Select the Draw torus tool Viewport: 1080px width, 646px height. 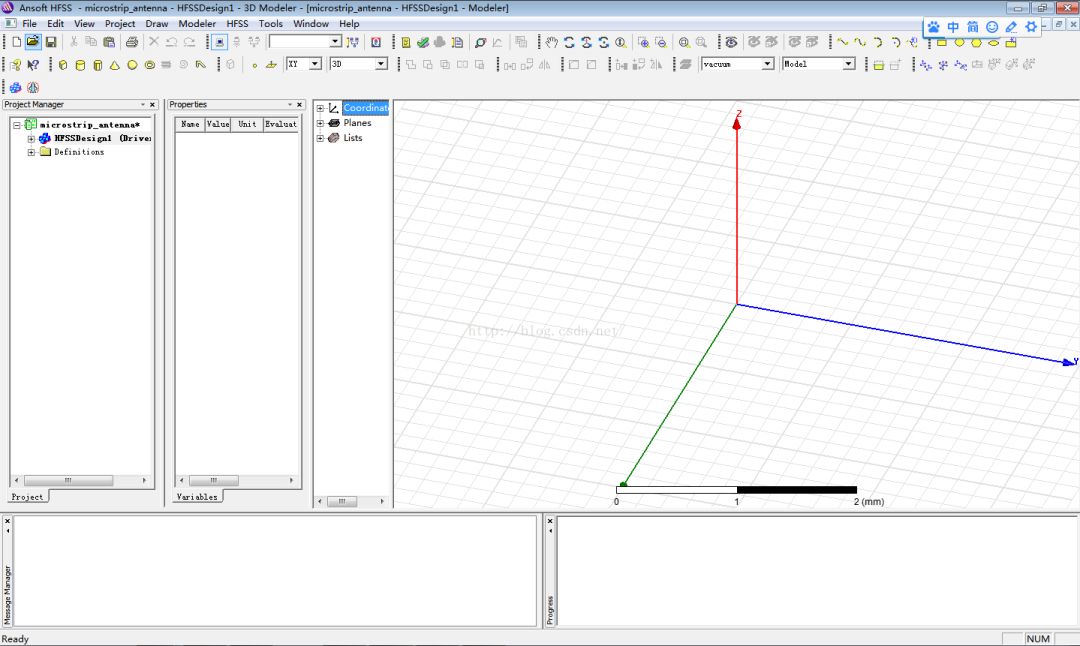[x=149, y=65]
